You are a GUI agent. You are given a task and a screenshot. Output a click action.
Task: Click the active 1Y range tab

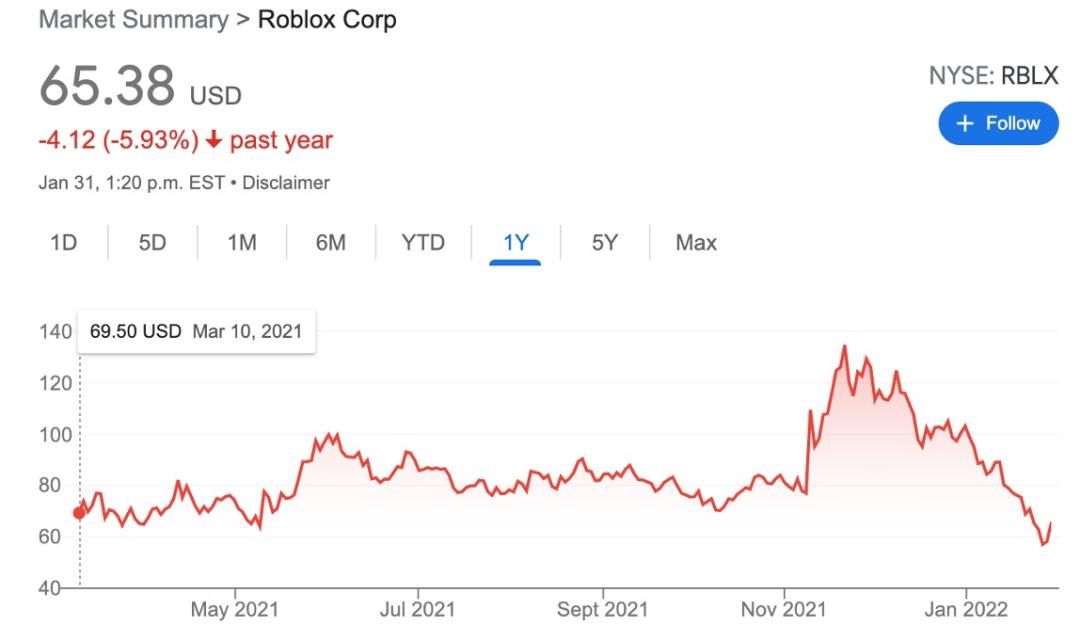tap(515, 242)
